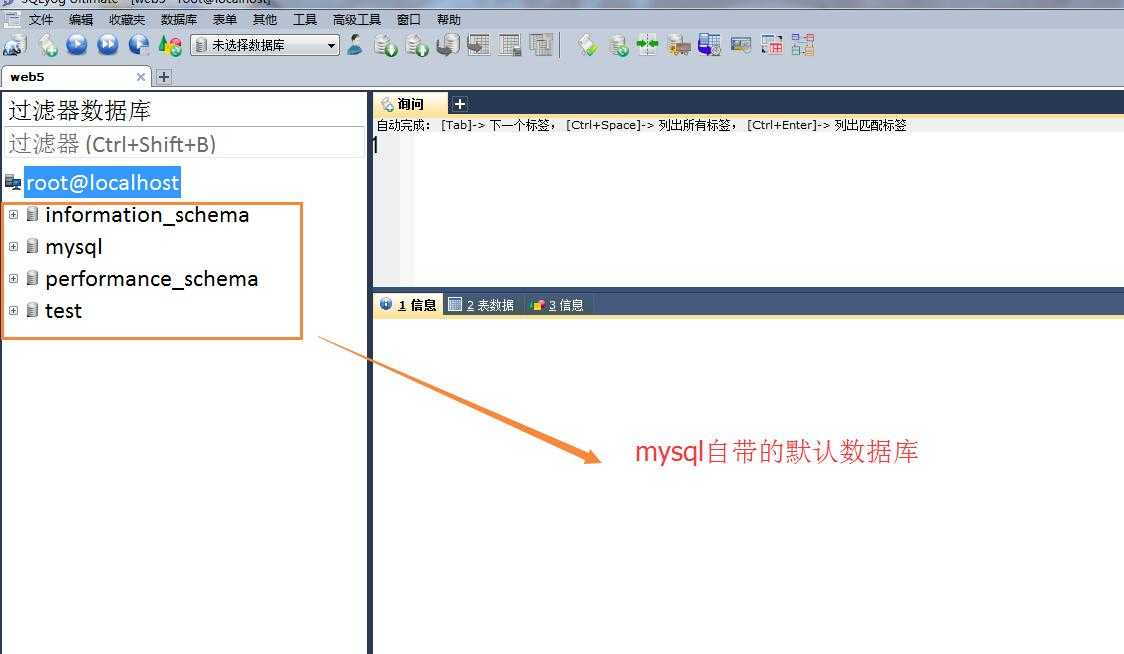This screenshot has width=1124, height=654.
Task: Select the performance_schema database
Action: pos(151,279)
